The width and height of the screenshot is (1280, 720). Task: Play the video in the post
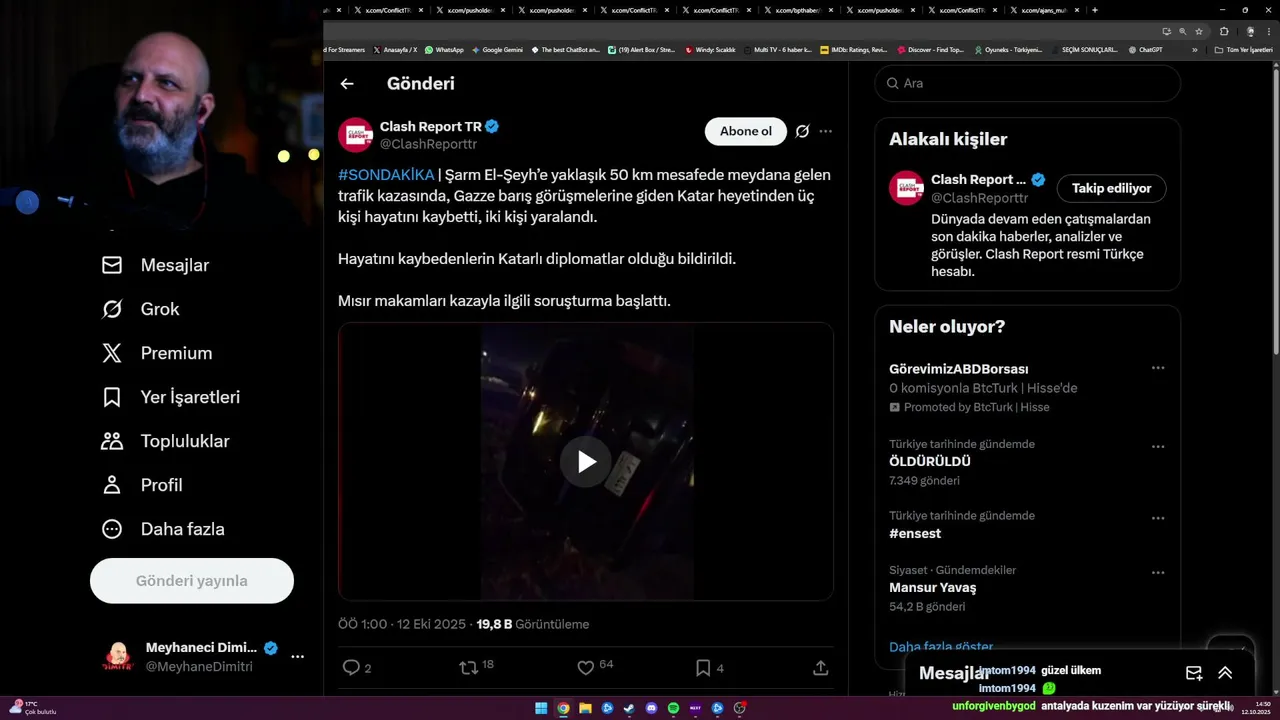[586, 461]
